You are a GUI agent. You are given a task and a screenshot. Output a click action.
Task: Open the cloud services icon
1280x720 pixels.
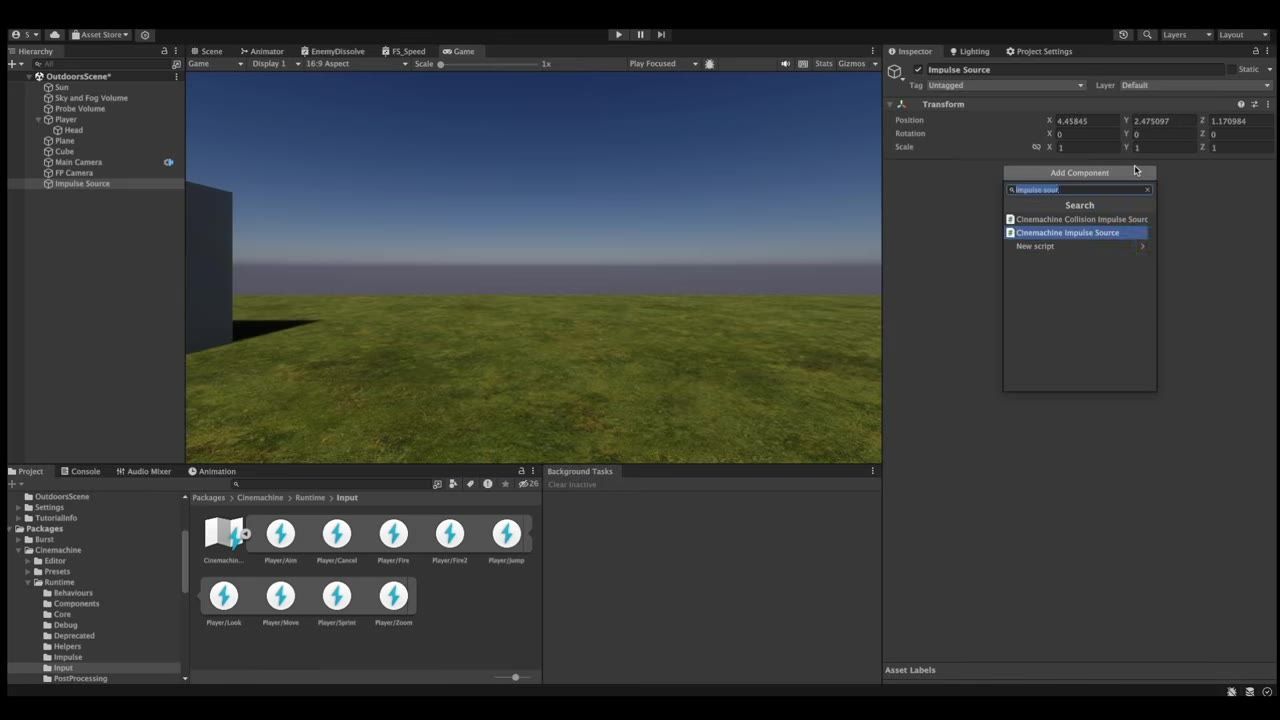(55, 34)
